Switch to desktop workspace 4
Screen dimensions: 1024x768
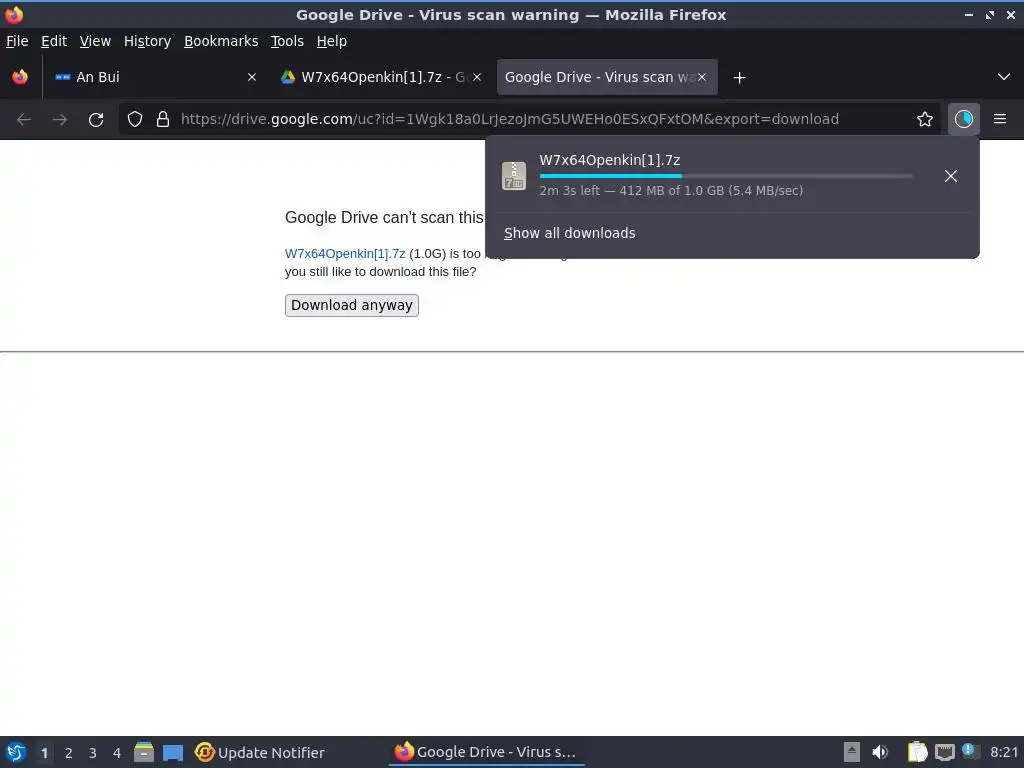point(117,753)
